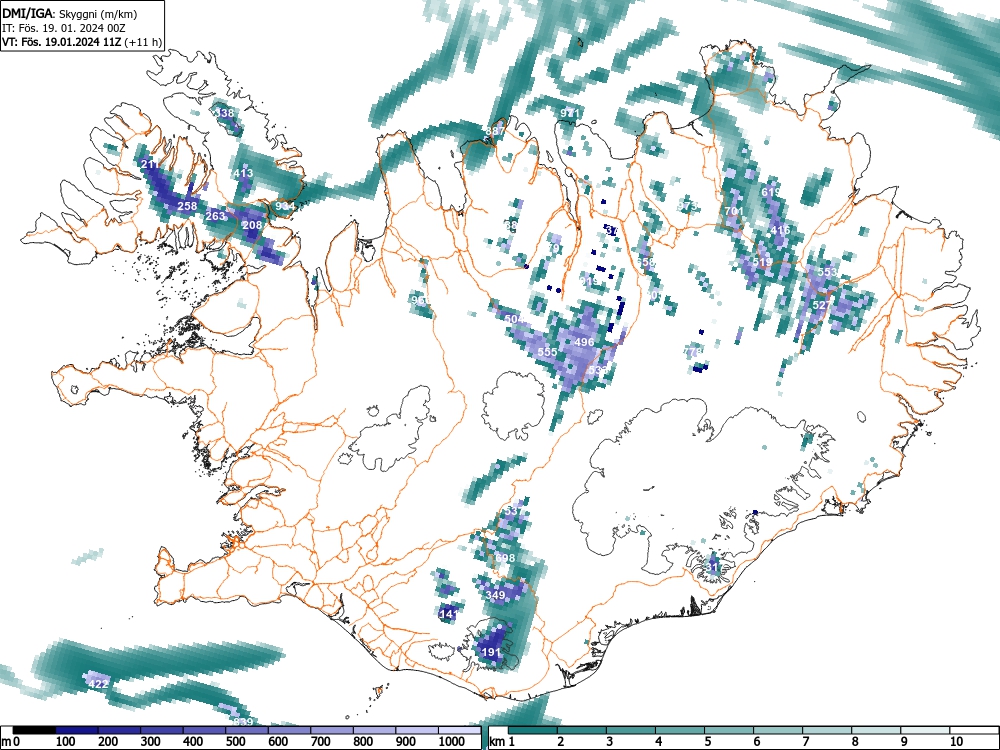Image resolution: width=1000 pixels, height=750 pixels.
Task: Click the 'IT: Fös. 19. 01. 2024 00Z' line
Action: click(64, 28)
